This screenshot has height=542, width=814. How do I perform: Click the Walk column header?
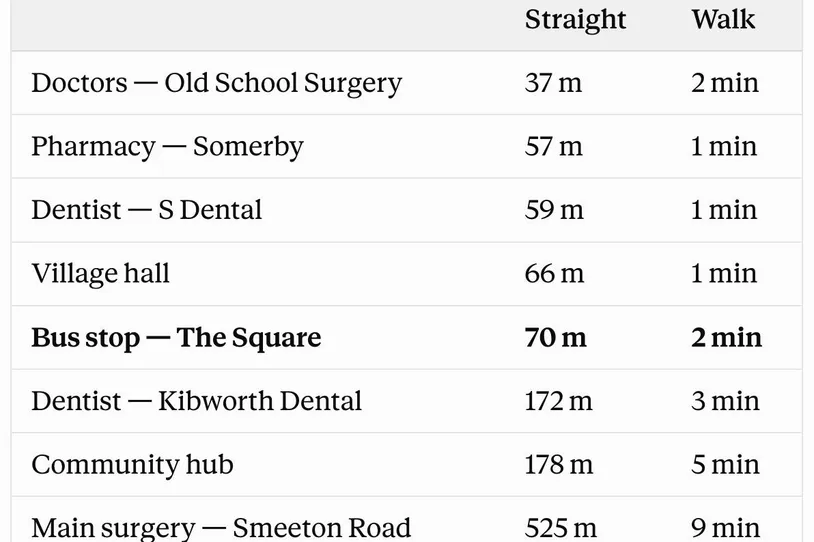click(x=723, y=20)
